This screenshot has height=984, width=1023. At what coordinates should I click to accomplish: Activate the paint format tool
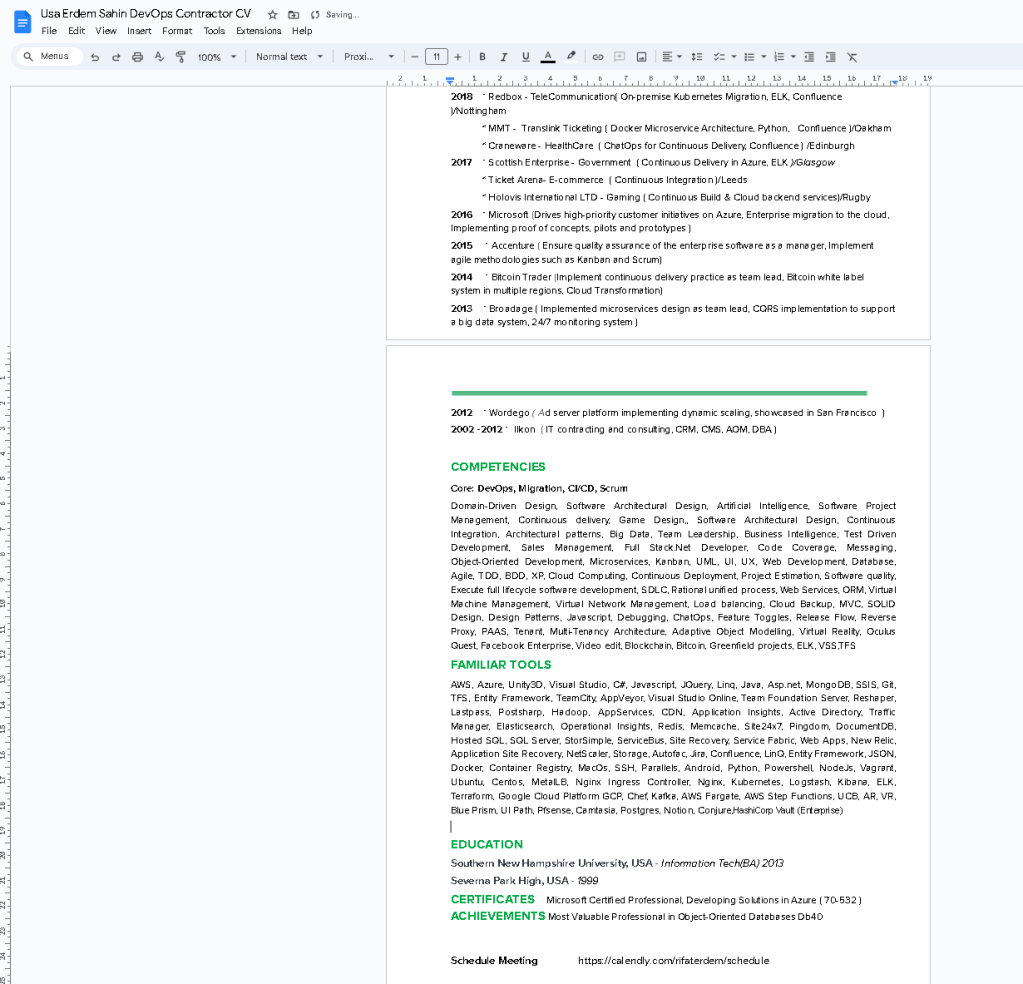pos(181,57)
